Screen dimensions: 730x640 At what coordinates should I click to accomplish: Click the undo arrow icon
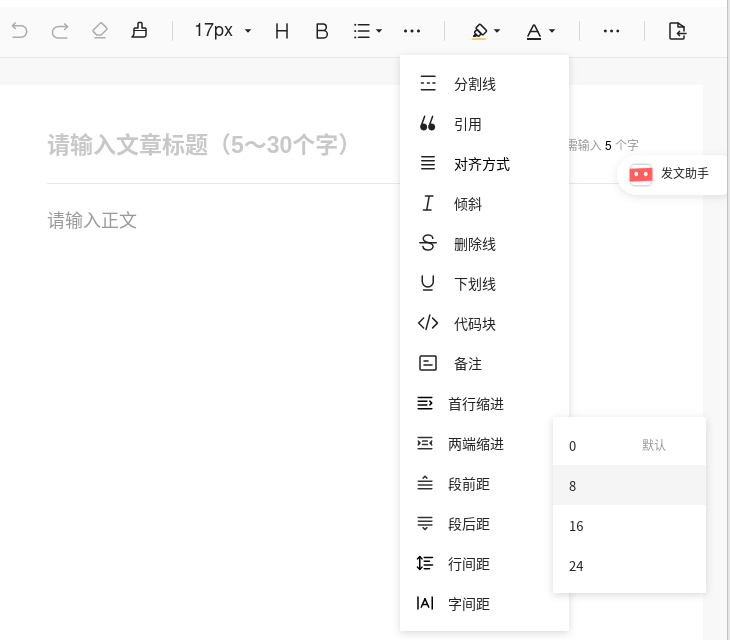(x=19, y=31)
